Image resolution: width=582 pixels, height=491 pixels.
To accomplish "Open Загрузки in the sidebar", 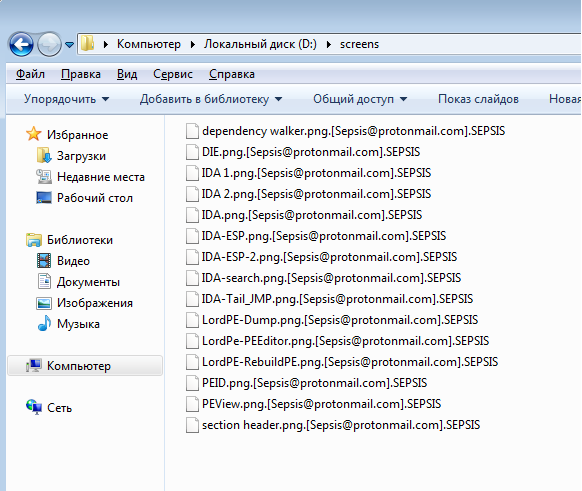I will pos(81,156).
